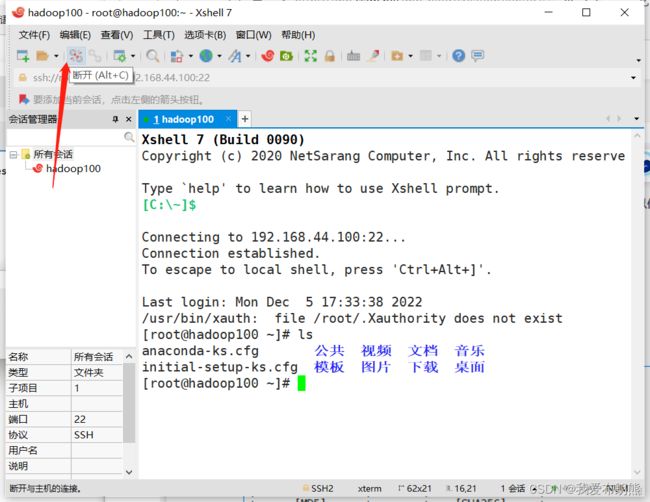Close the hadoop100 tab
This screenshot has height=502, width=650.
pos(228,119)
